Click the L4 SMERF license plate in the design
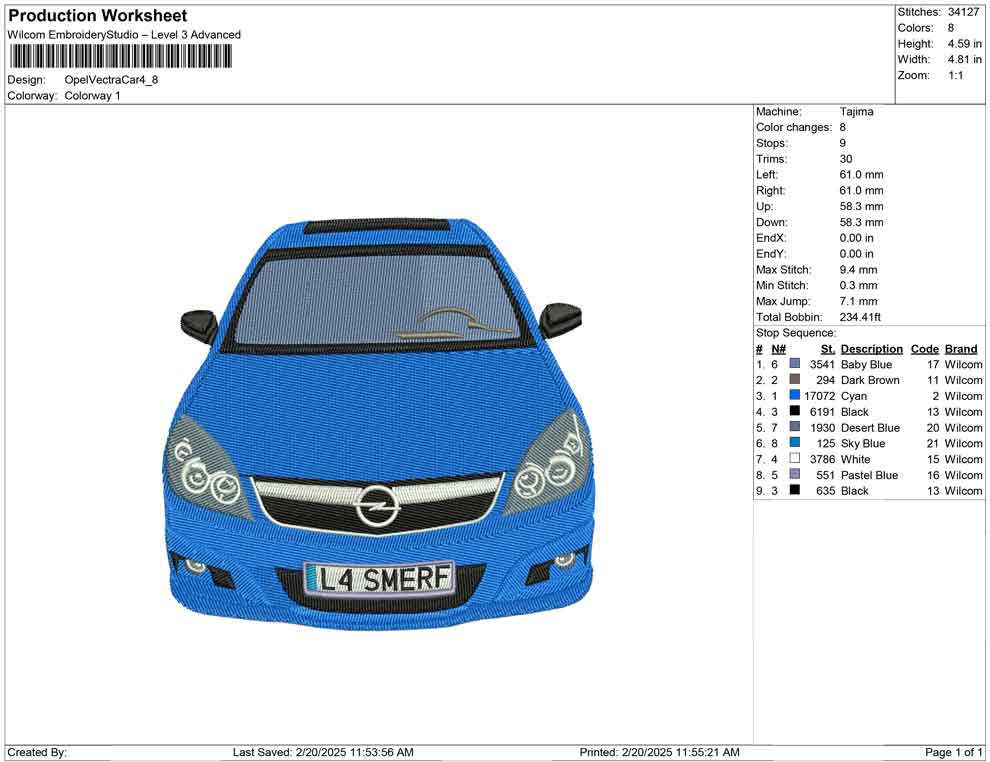This screenshot has height=762, width=990. 380,577
